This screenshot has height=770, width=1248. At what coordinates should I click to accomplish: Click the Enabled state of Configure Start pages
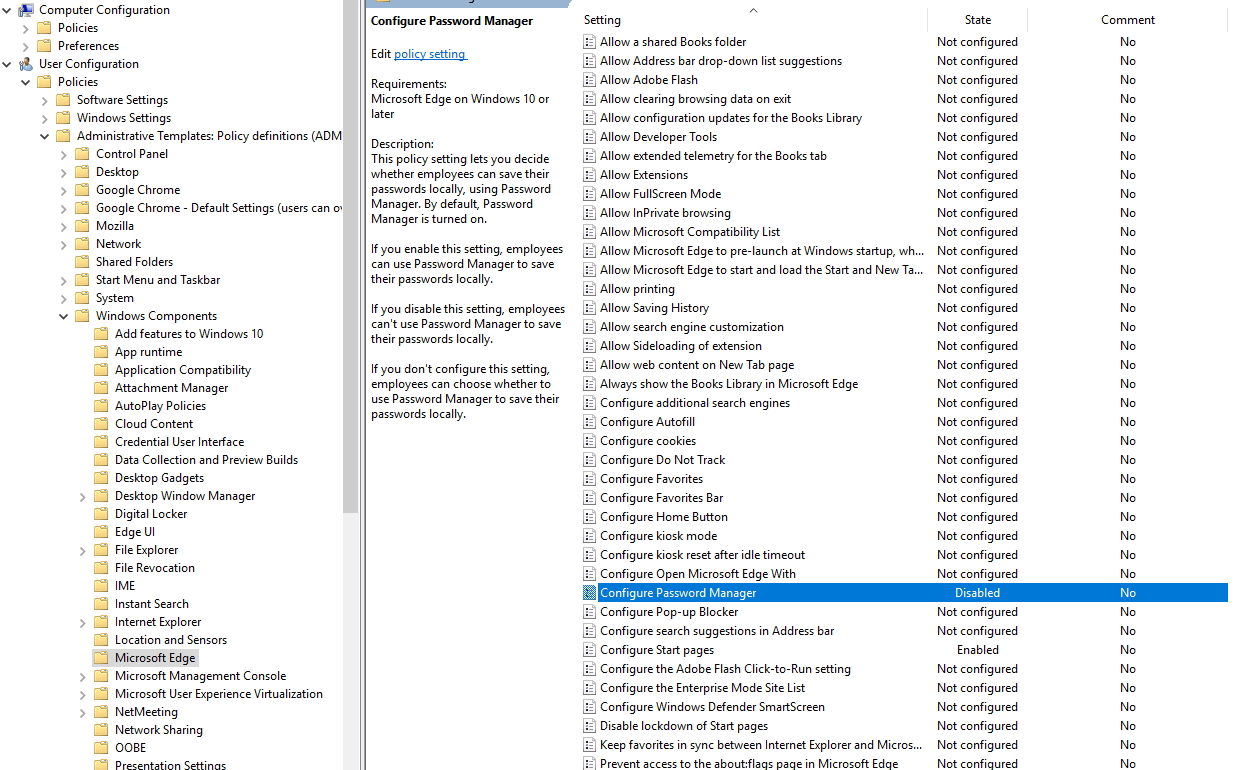[x=978, y=650]
